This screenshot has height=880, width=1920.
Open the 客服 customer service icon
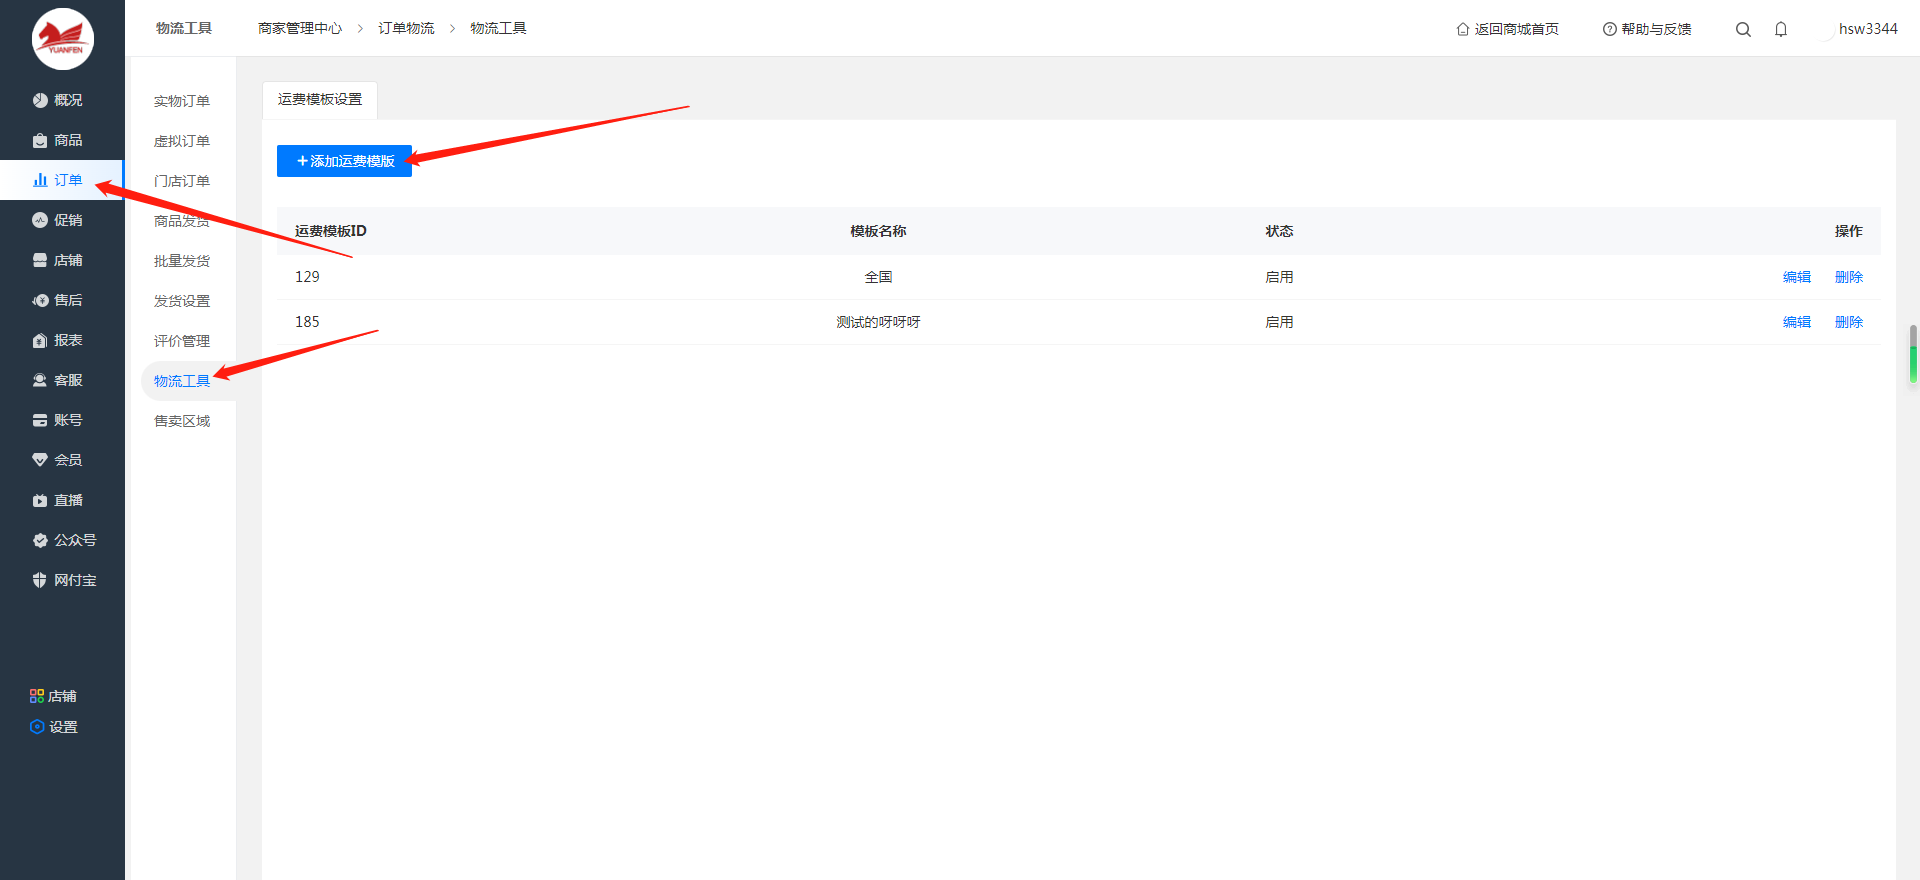pyautogui.click(x=40, y=380)
